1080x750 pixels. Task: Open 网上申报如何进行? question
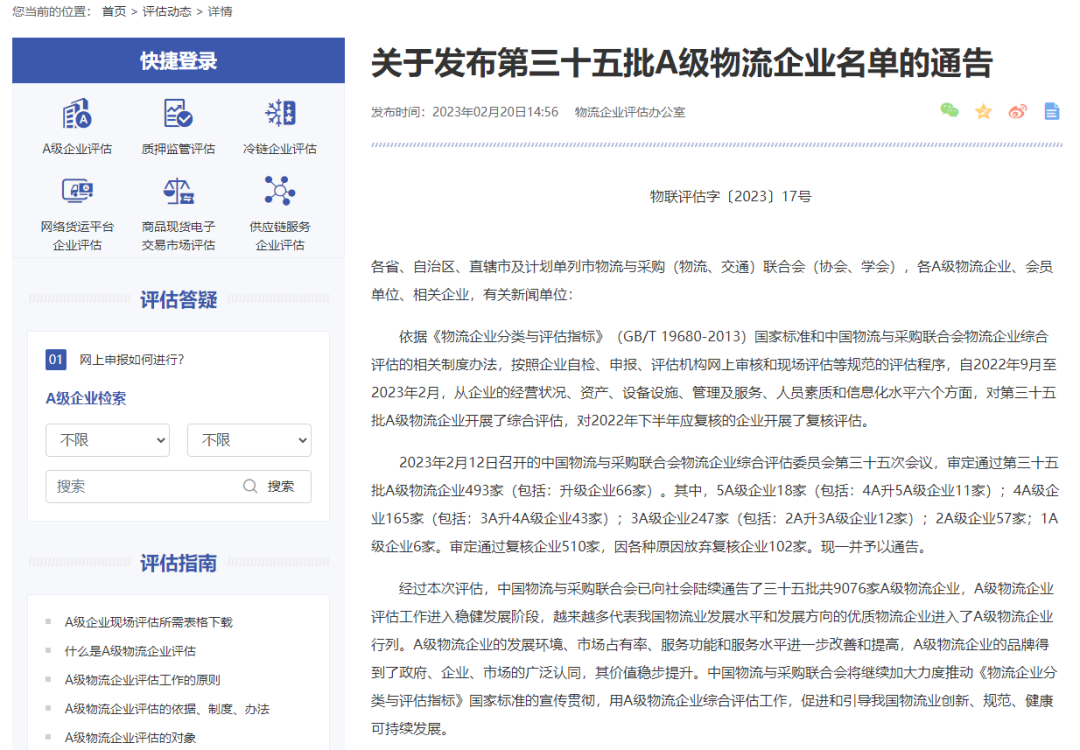click(x=132, y=360)
